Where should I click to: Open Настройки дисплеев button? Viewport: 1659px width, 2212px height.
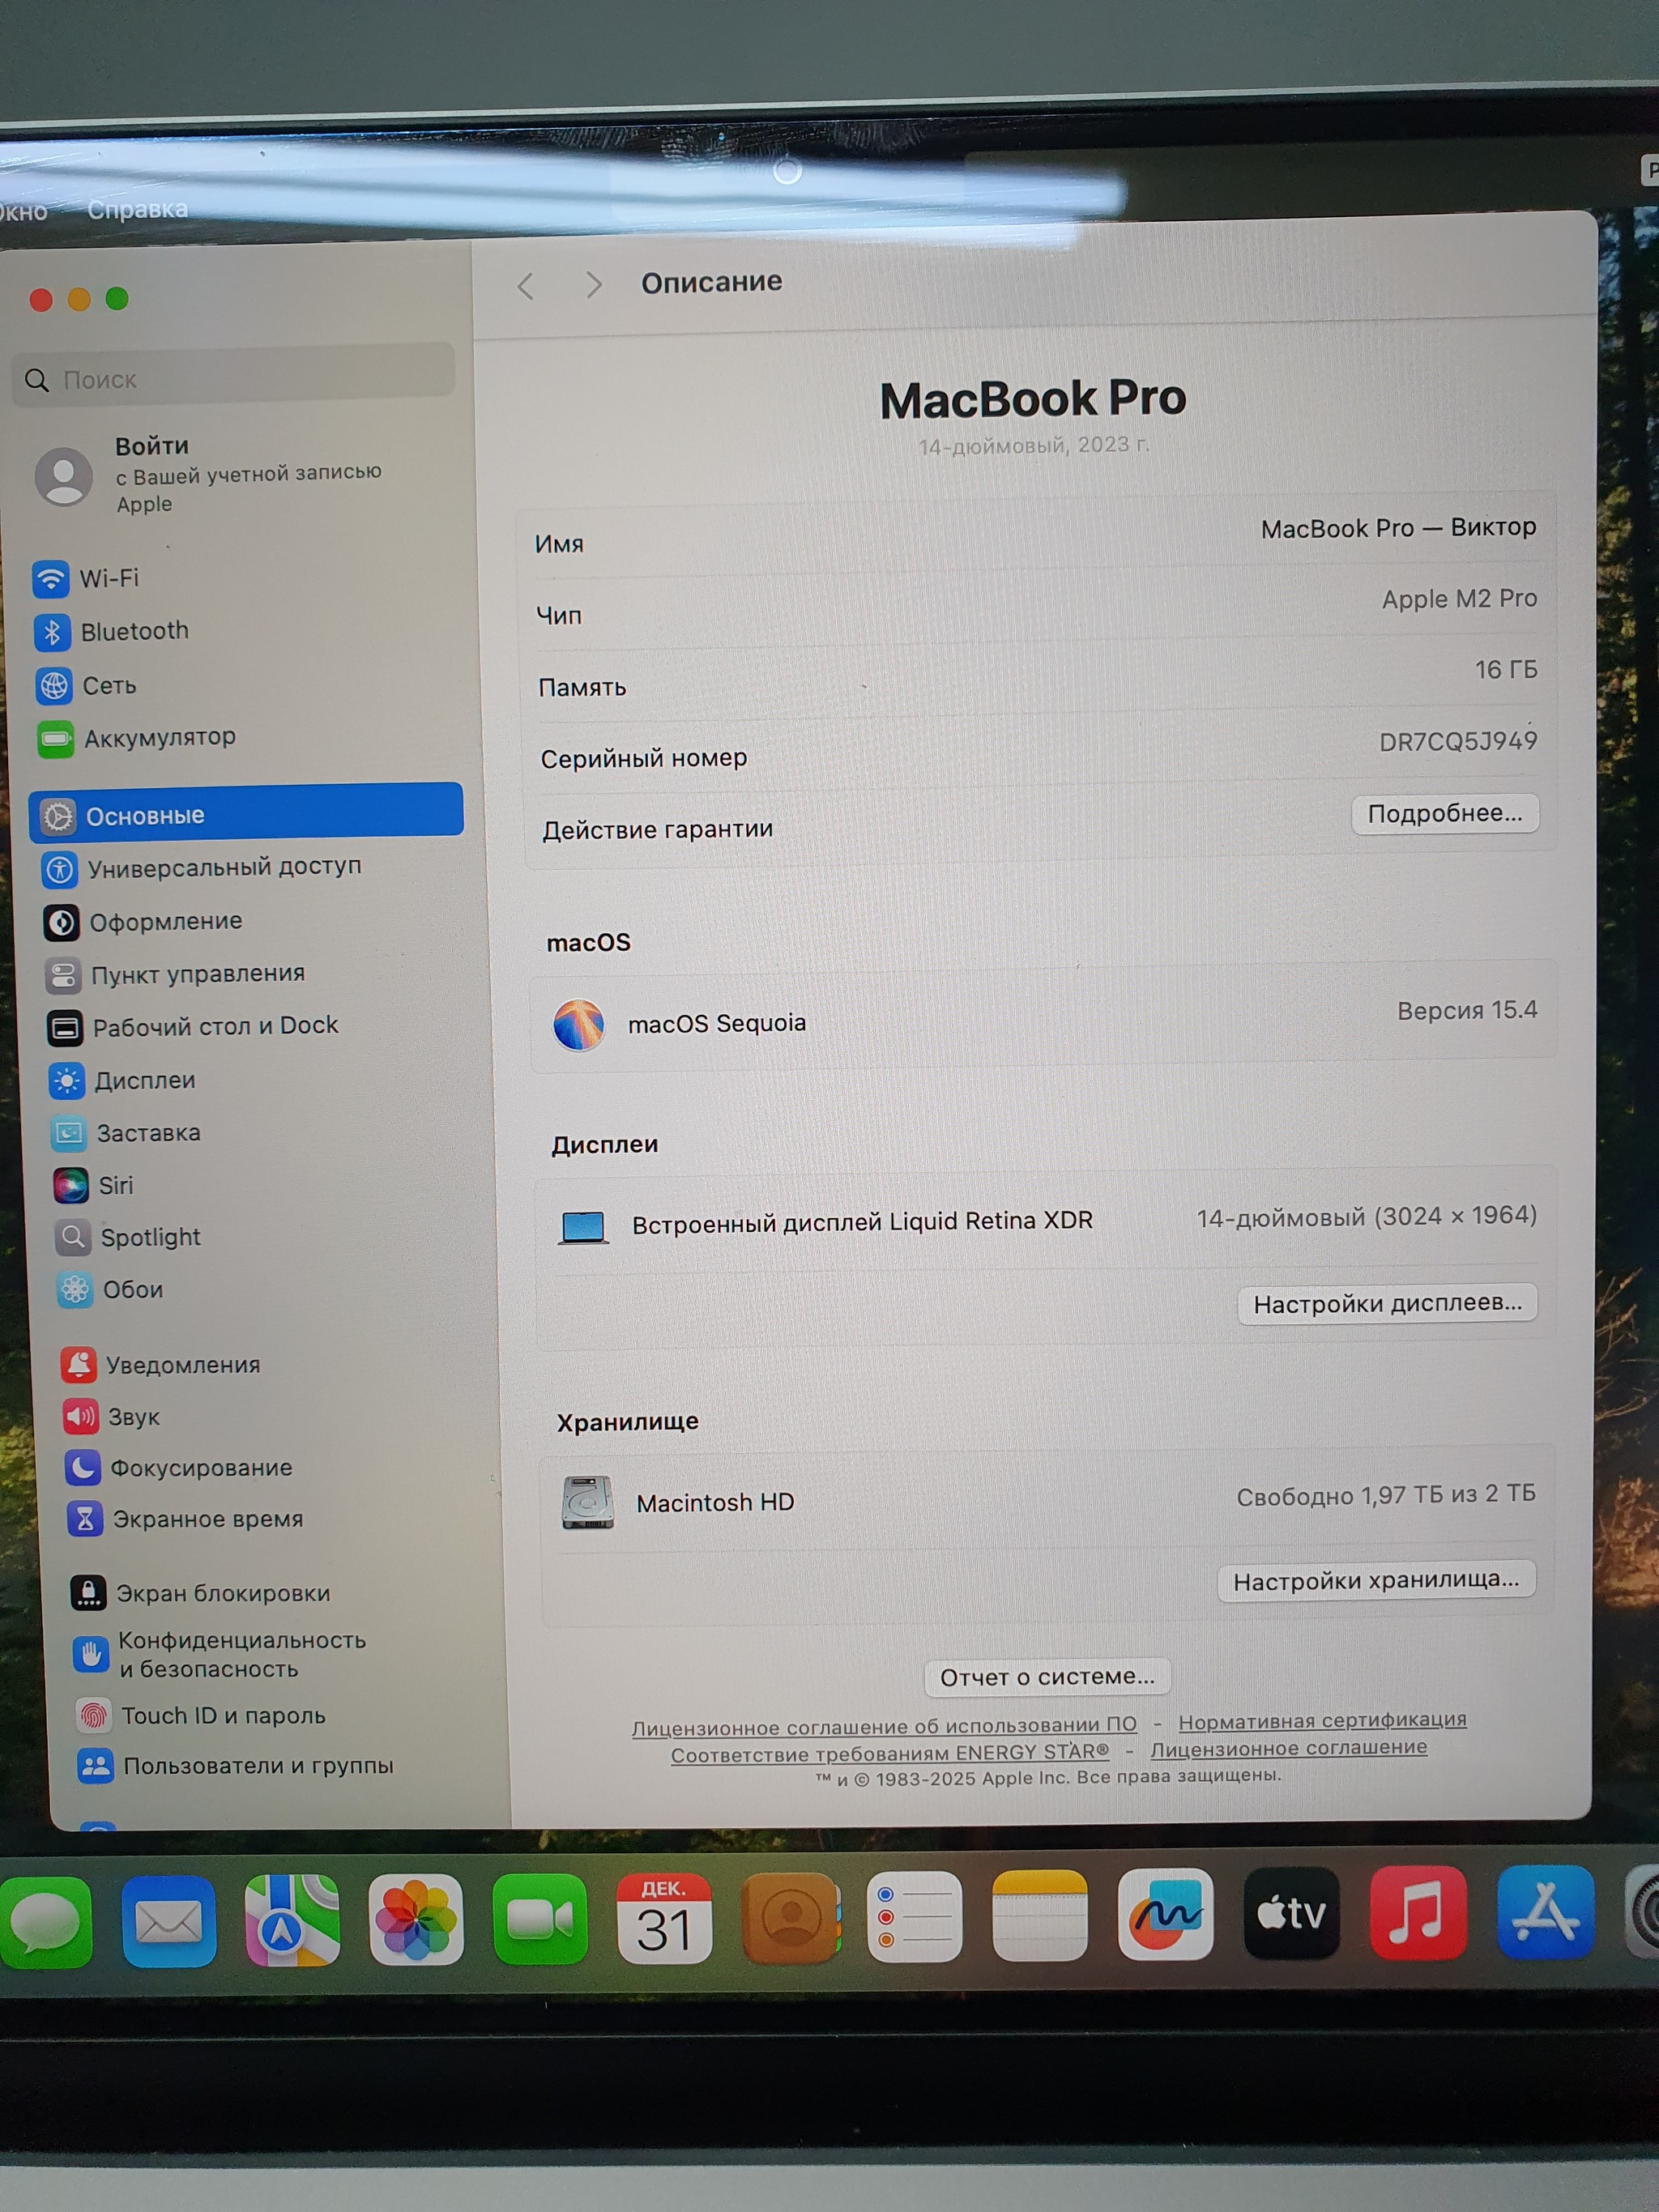(1386, 1303)
